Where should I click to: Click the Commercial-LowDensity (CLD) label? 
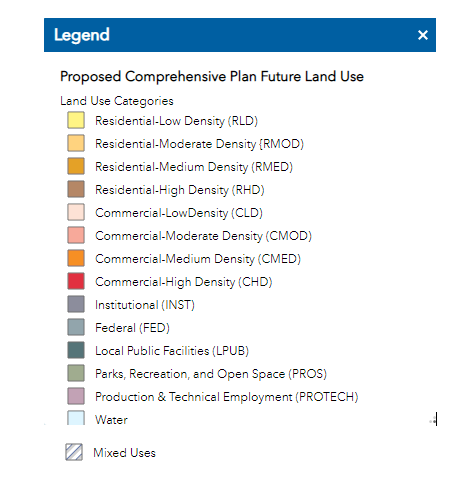click(x=179, y=213)
